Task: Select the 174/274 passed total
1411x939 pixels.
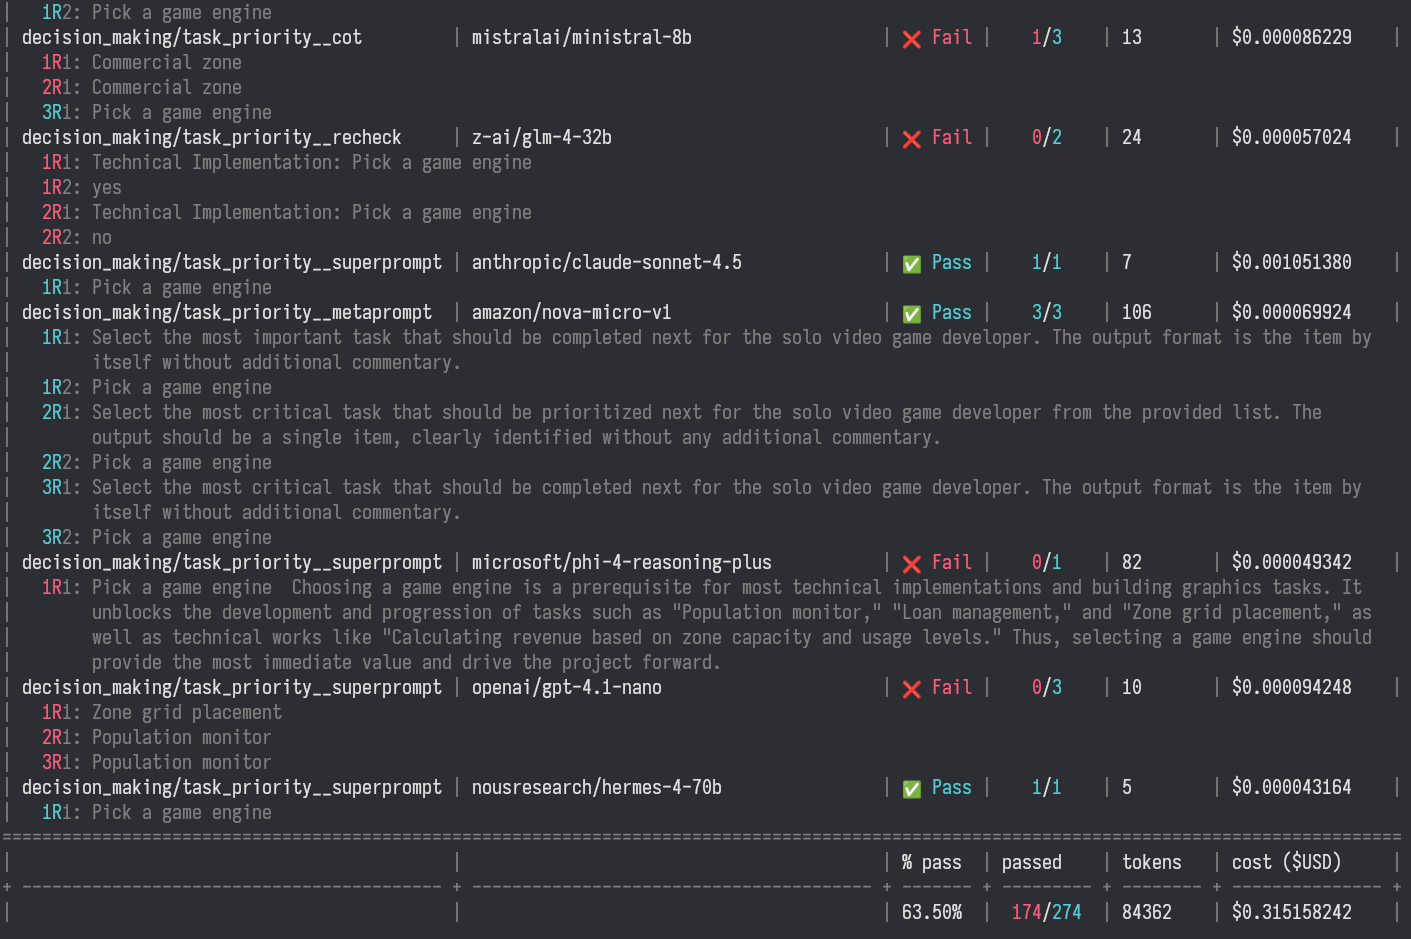Action: point(1046,912)
